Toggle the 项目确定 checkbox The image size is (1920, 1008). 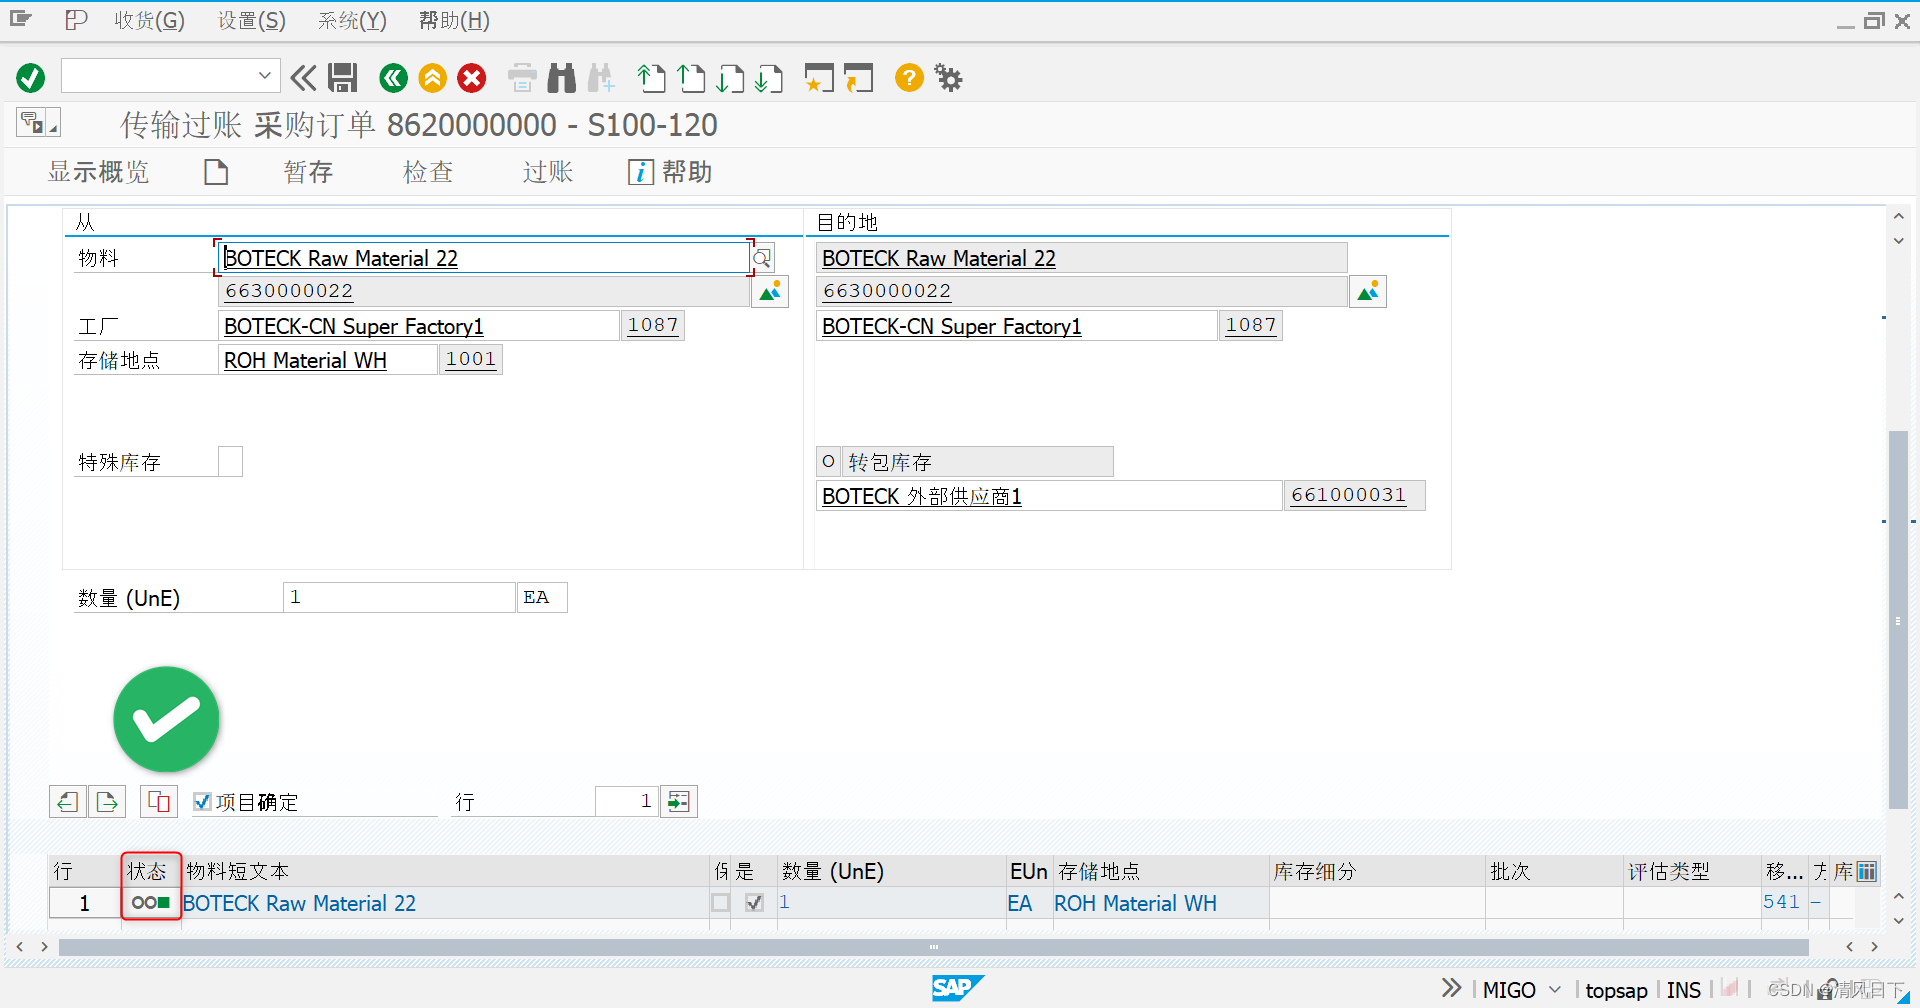[202, 801]
